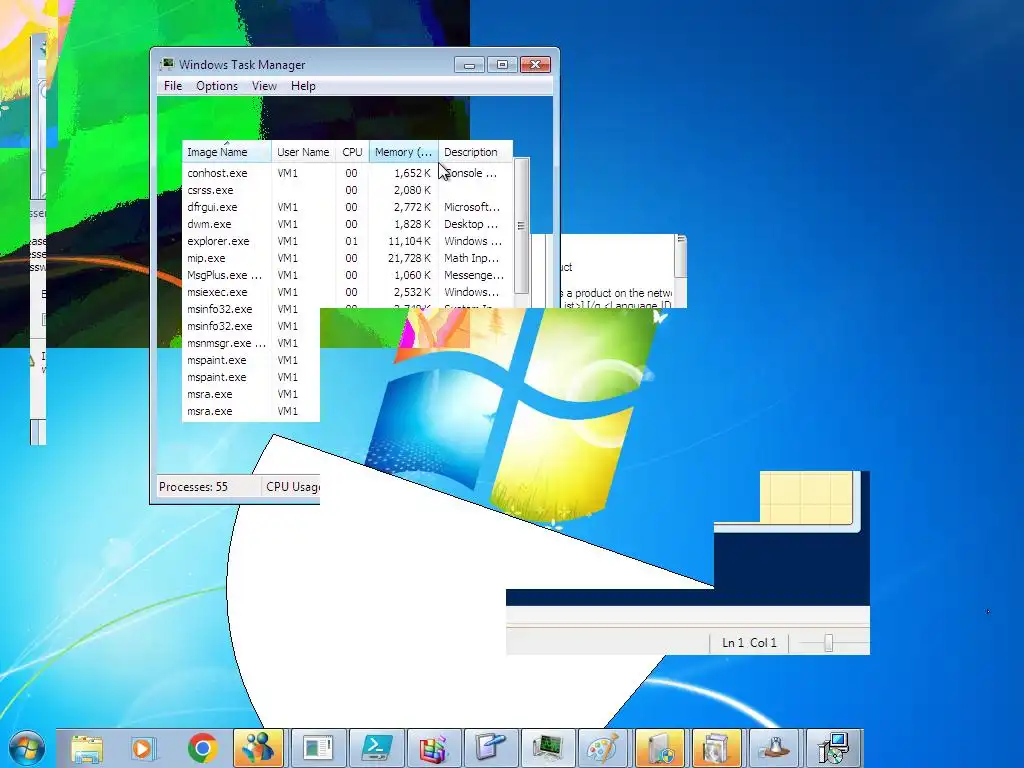Image resolution: width=1024 pixels, height=768 pixels.
Task: Select the MsgPlus.exe process row
Action: pyautogui.click(x=347, y=275)
